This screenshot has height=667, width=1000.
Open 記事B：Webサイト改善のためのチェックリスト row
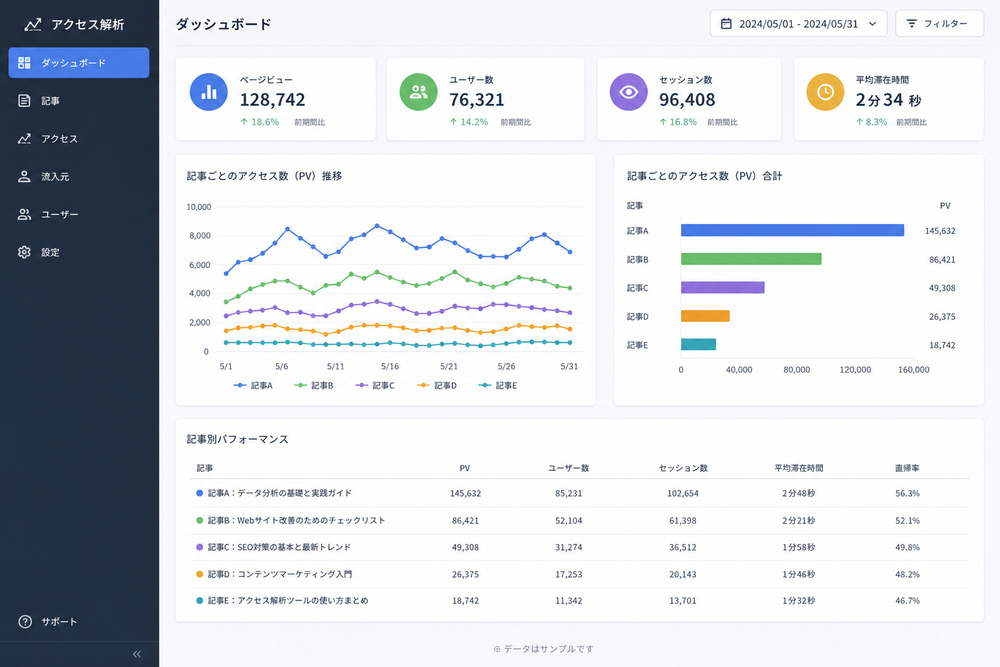(x=579, y=520)
